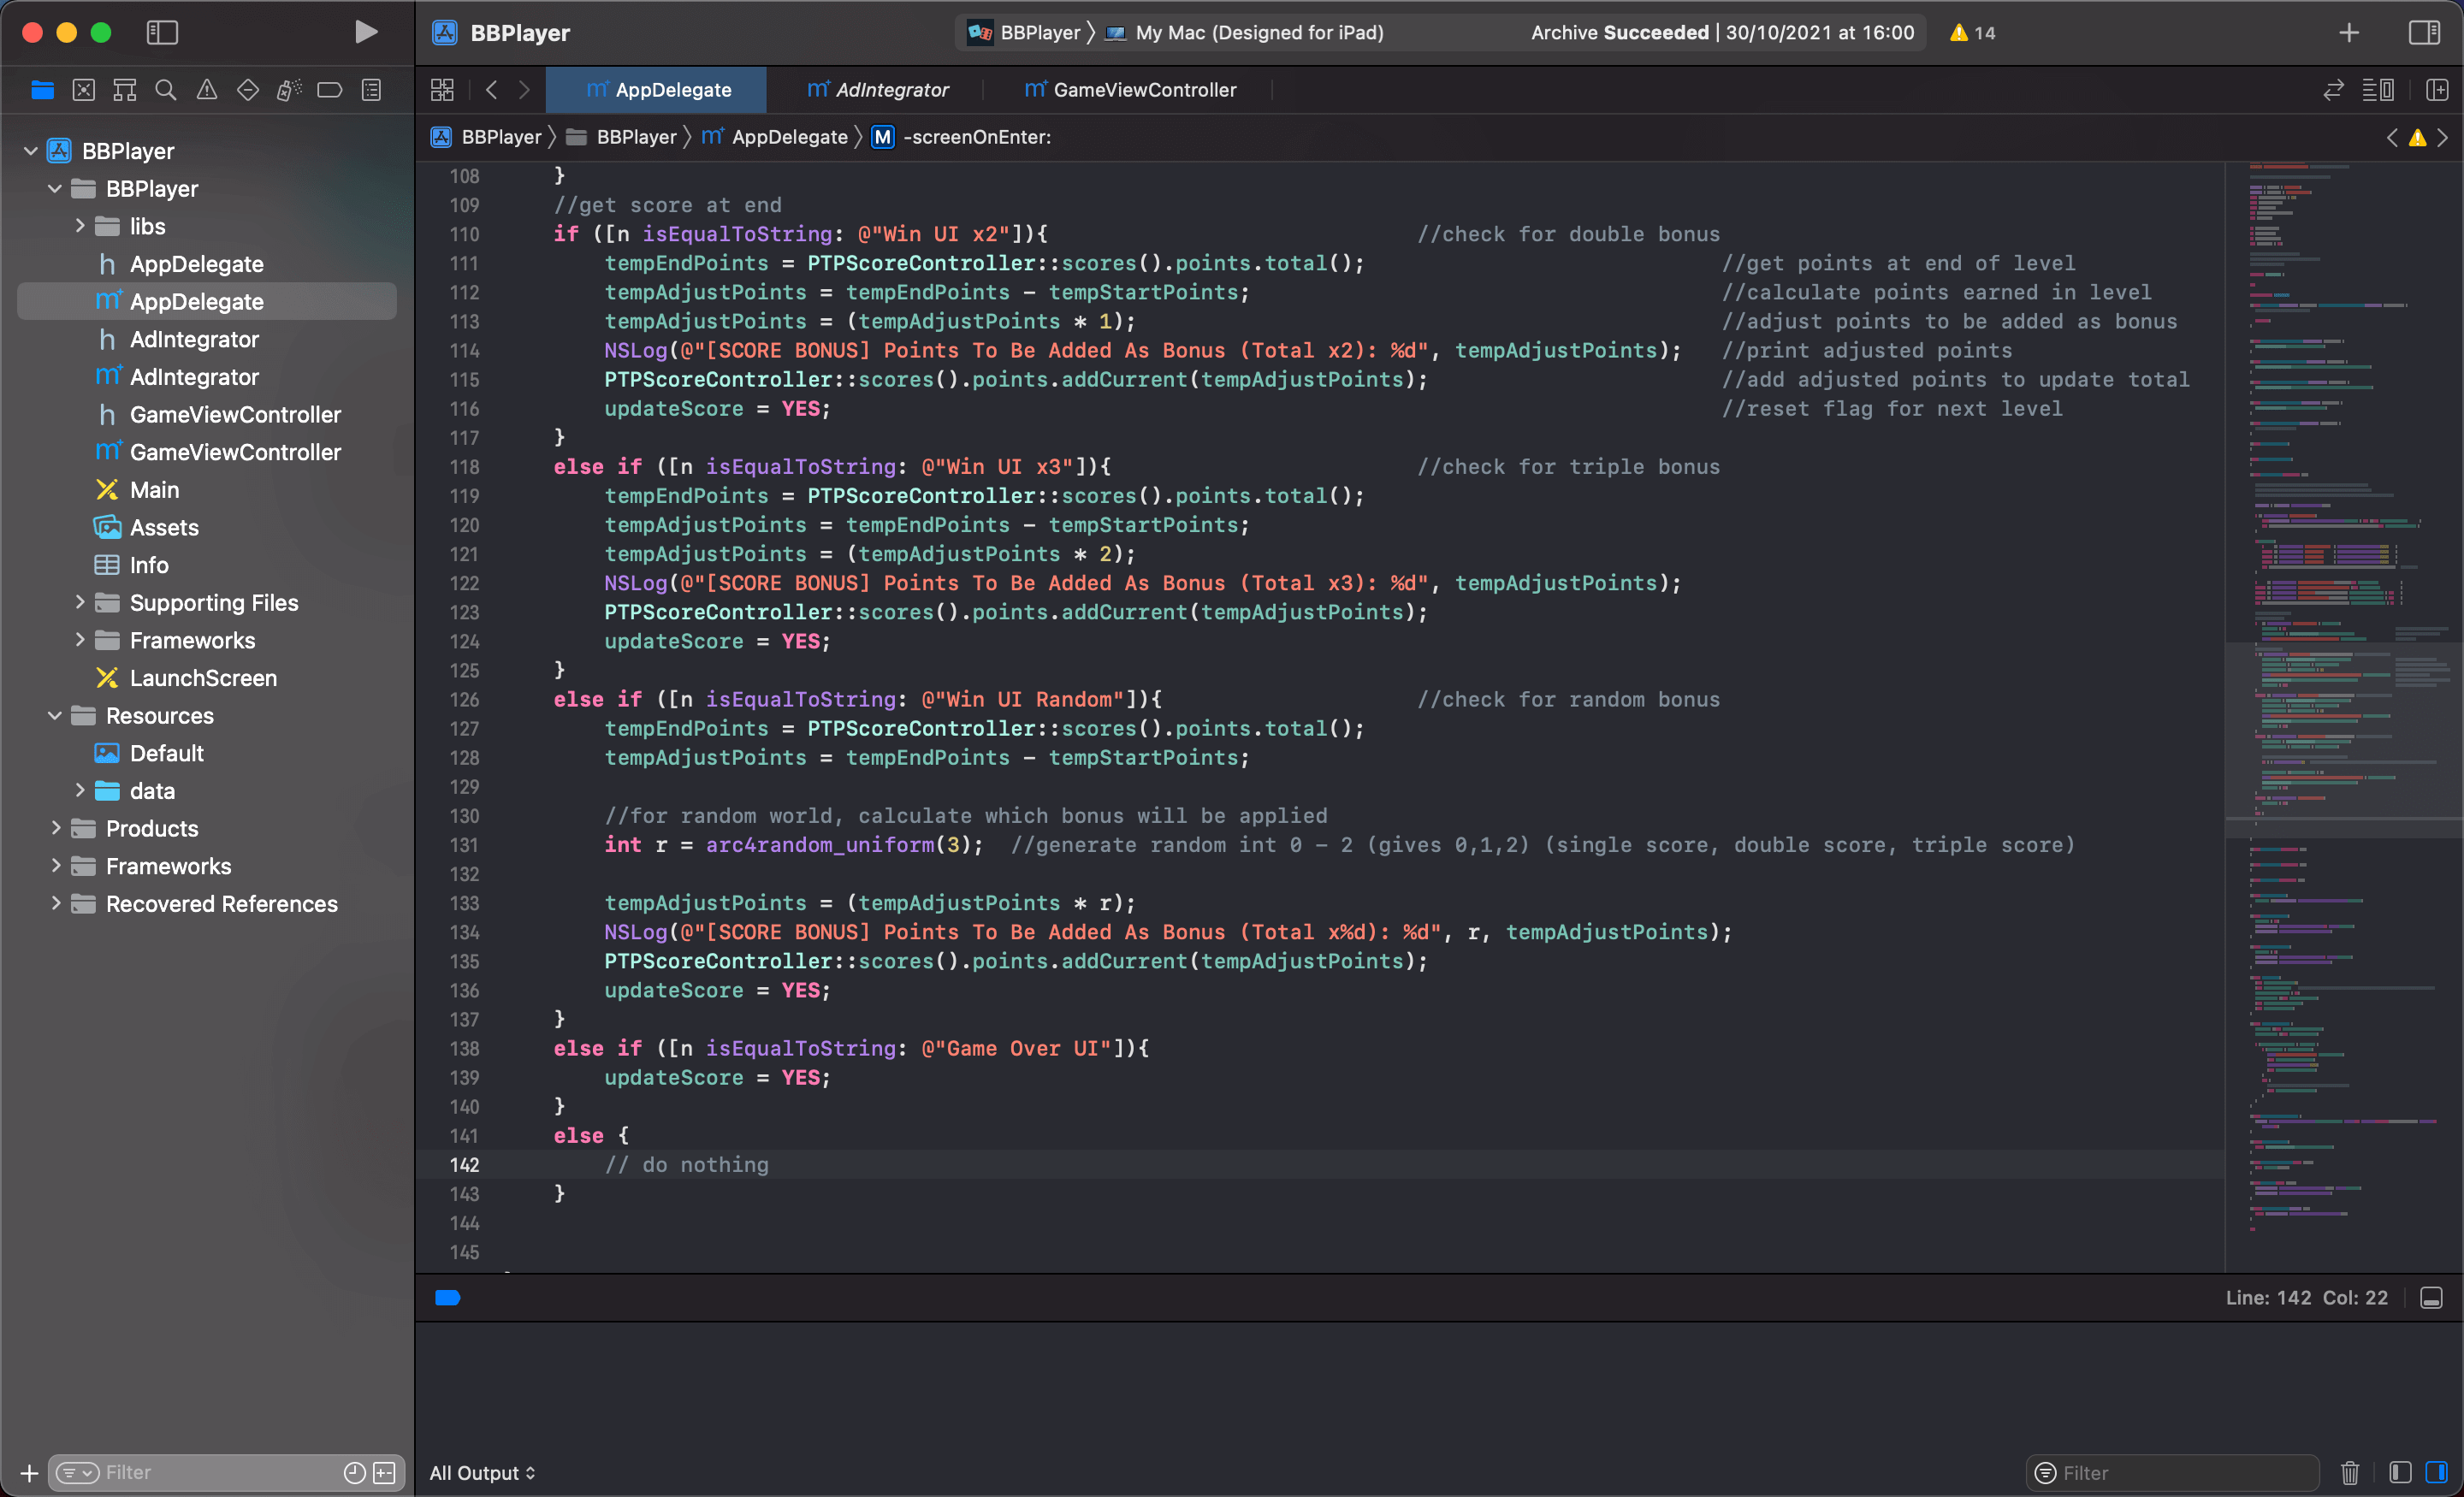The image size is (2464, 1497).
Task: Select My Mac (Designed for iPad) destination
Action: [x=1258, y=32]
